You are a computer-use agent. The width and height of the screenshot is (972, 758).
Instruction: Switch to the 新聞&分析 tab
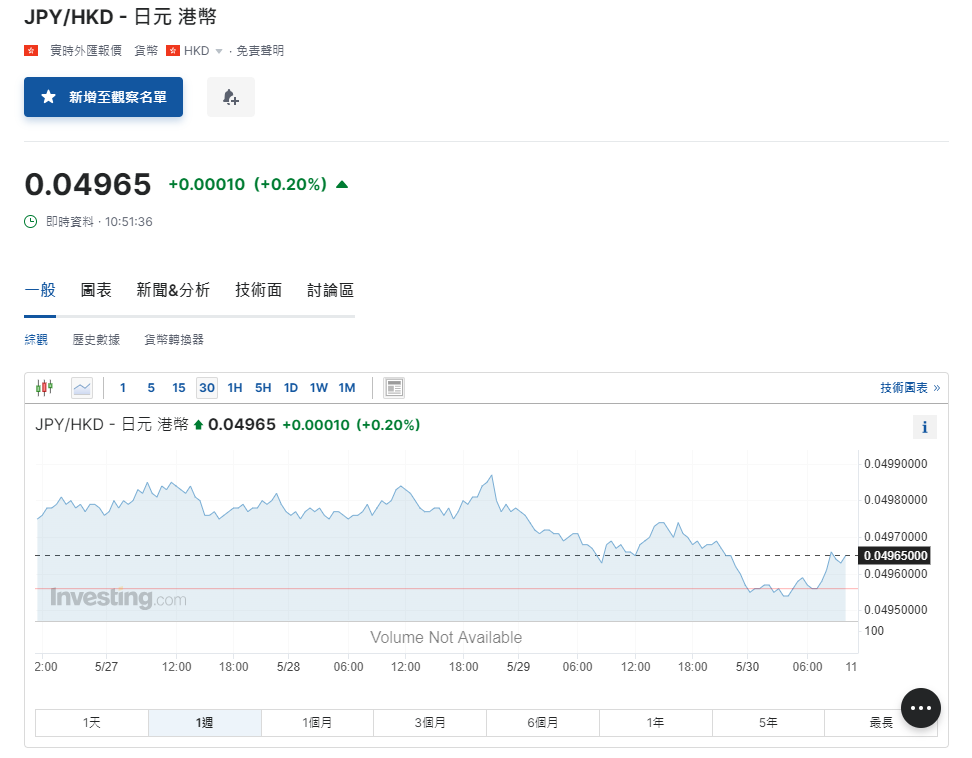(173, 290)
